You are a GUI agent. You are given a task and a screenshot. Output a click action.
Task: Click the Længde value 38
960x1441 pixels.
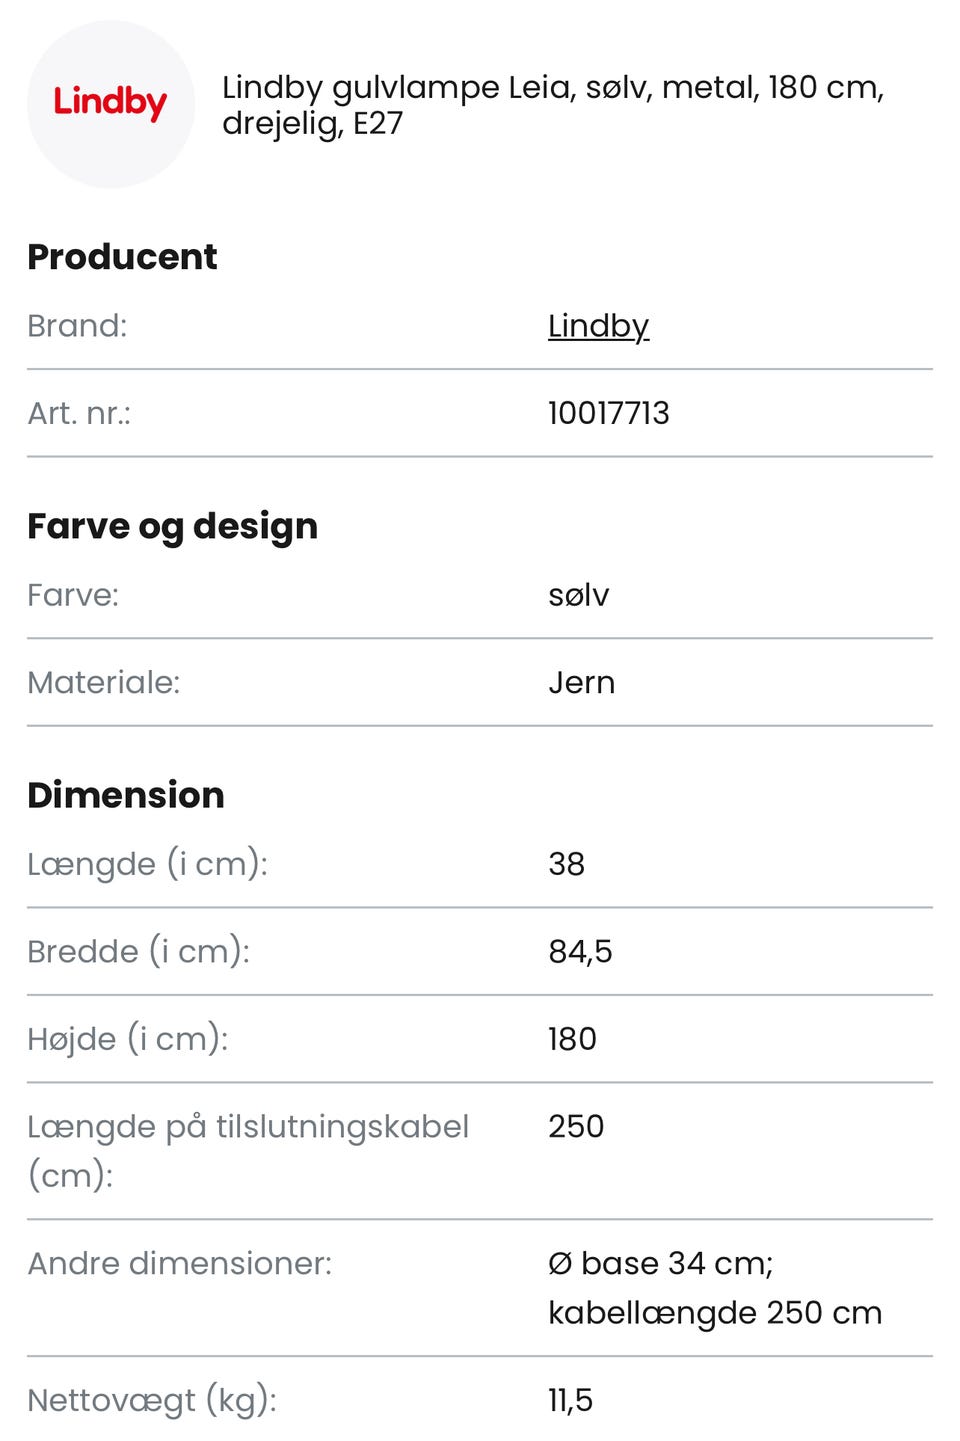(x=566, y=864)
